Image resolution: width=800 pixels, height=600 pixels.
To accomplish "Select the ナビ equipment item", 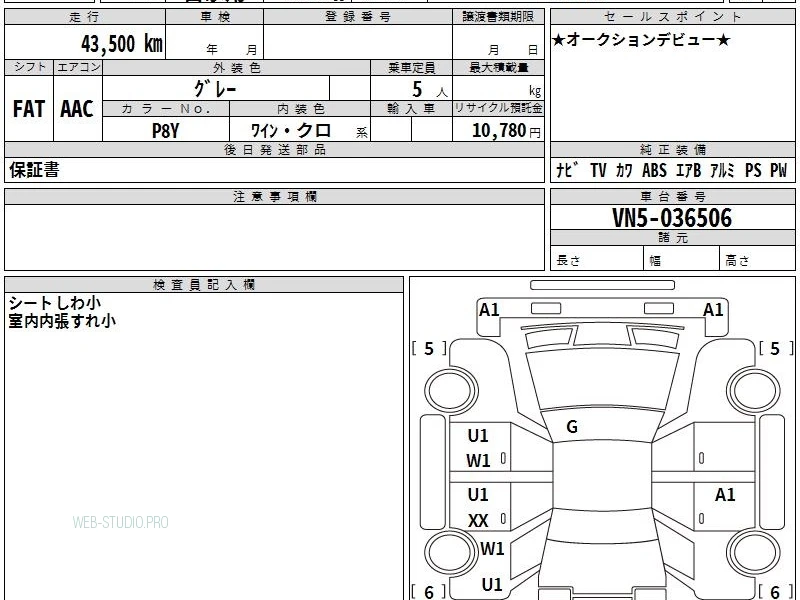I will [x=567, y=170].
